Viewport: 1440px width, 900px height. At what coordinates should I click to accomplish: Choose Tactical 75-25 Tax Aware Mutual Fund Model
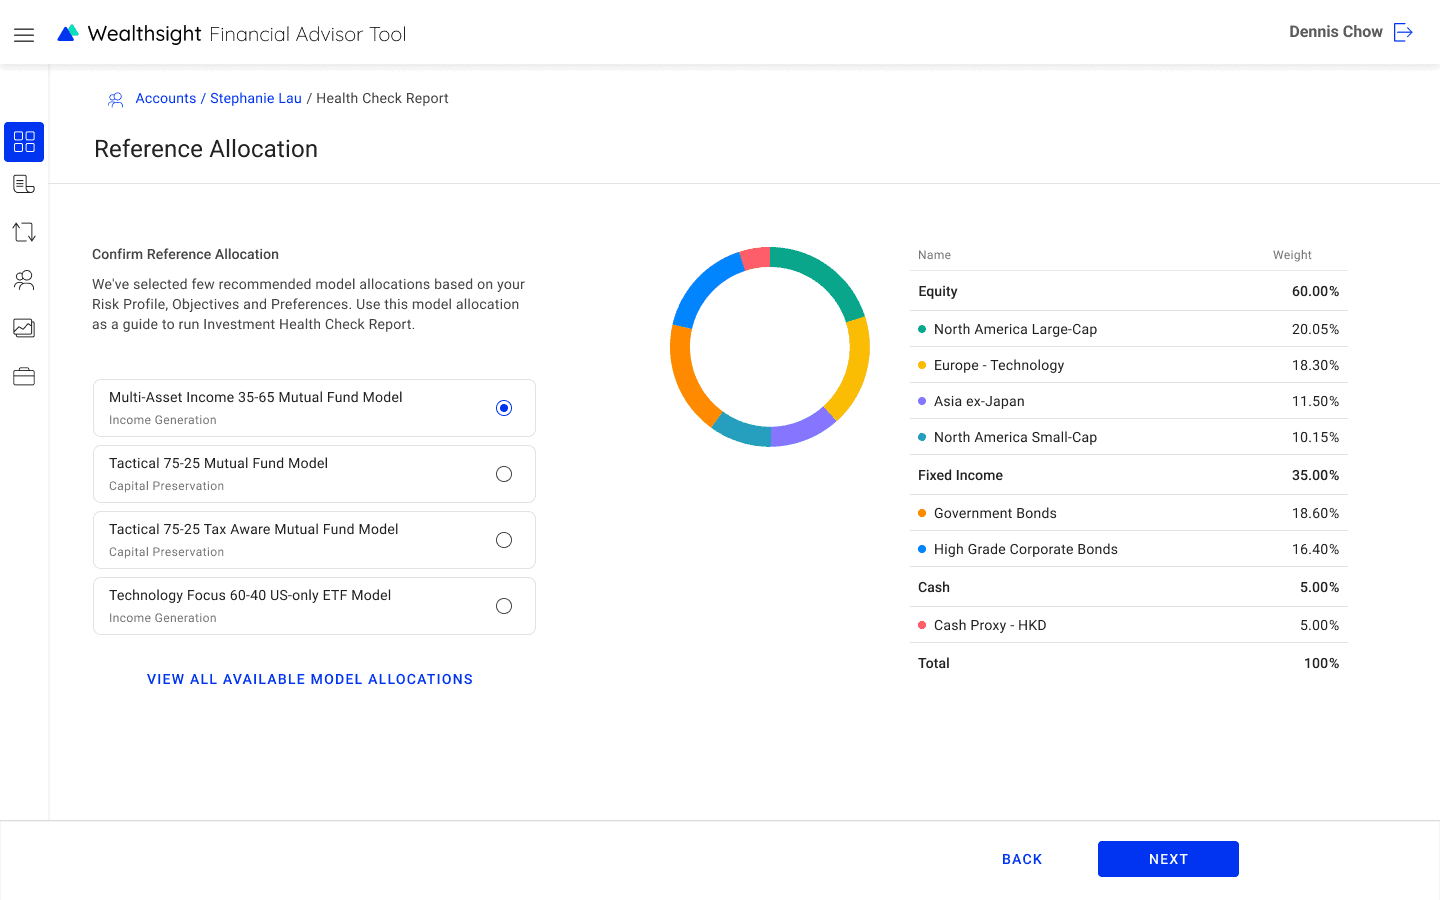[504, 540]
